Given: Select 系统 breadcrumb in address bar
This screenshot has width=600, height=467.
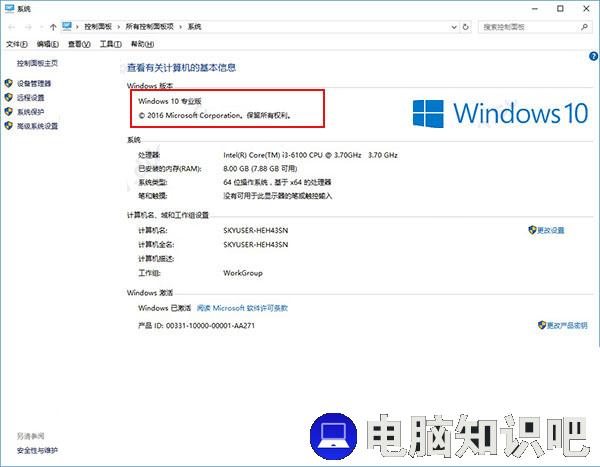Looking at the screenshot, I should click(194, 27).
